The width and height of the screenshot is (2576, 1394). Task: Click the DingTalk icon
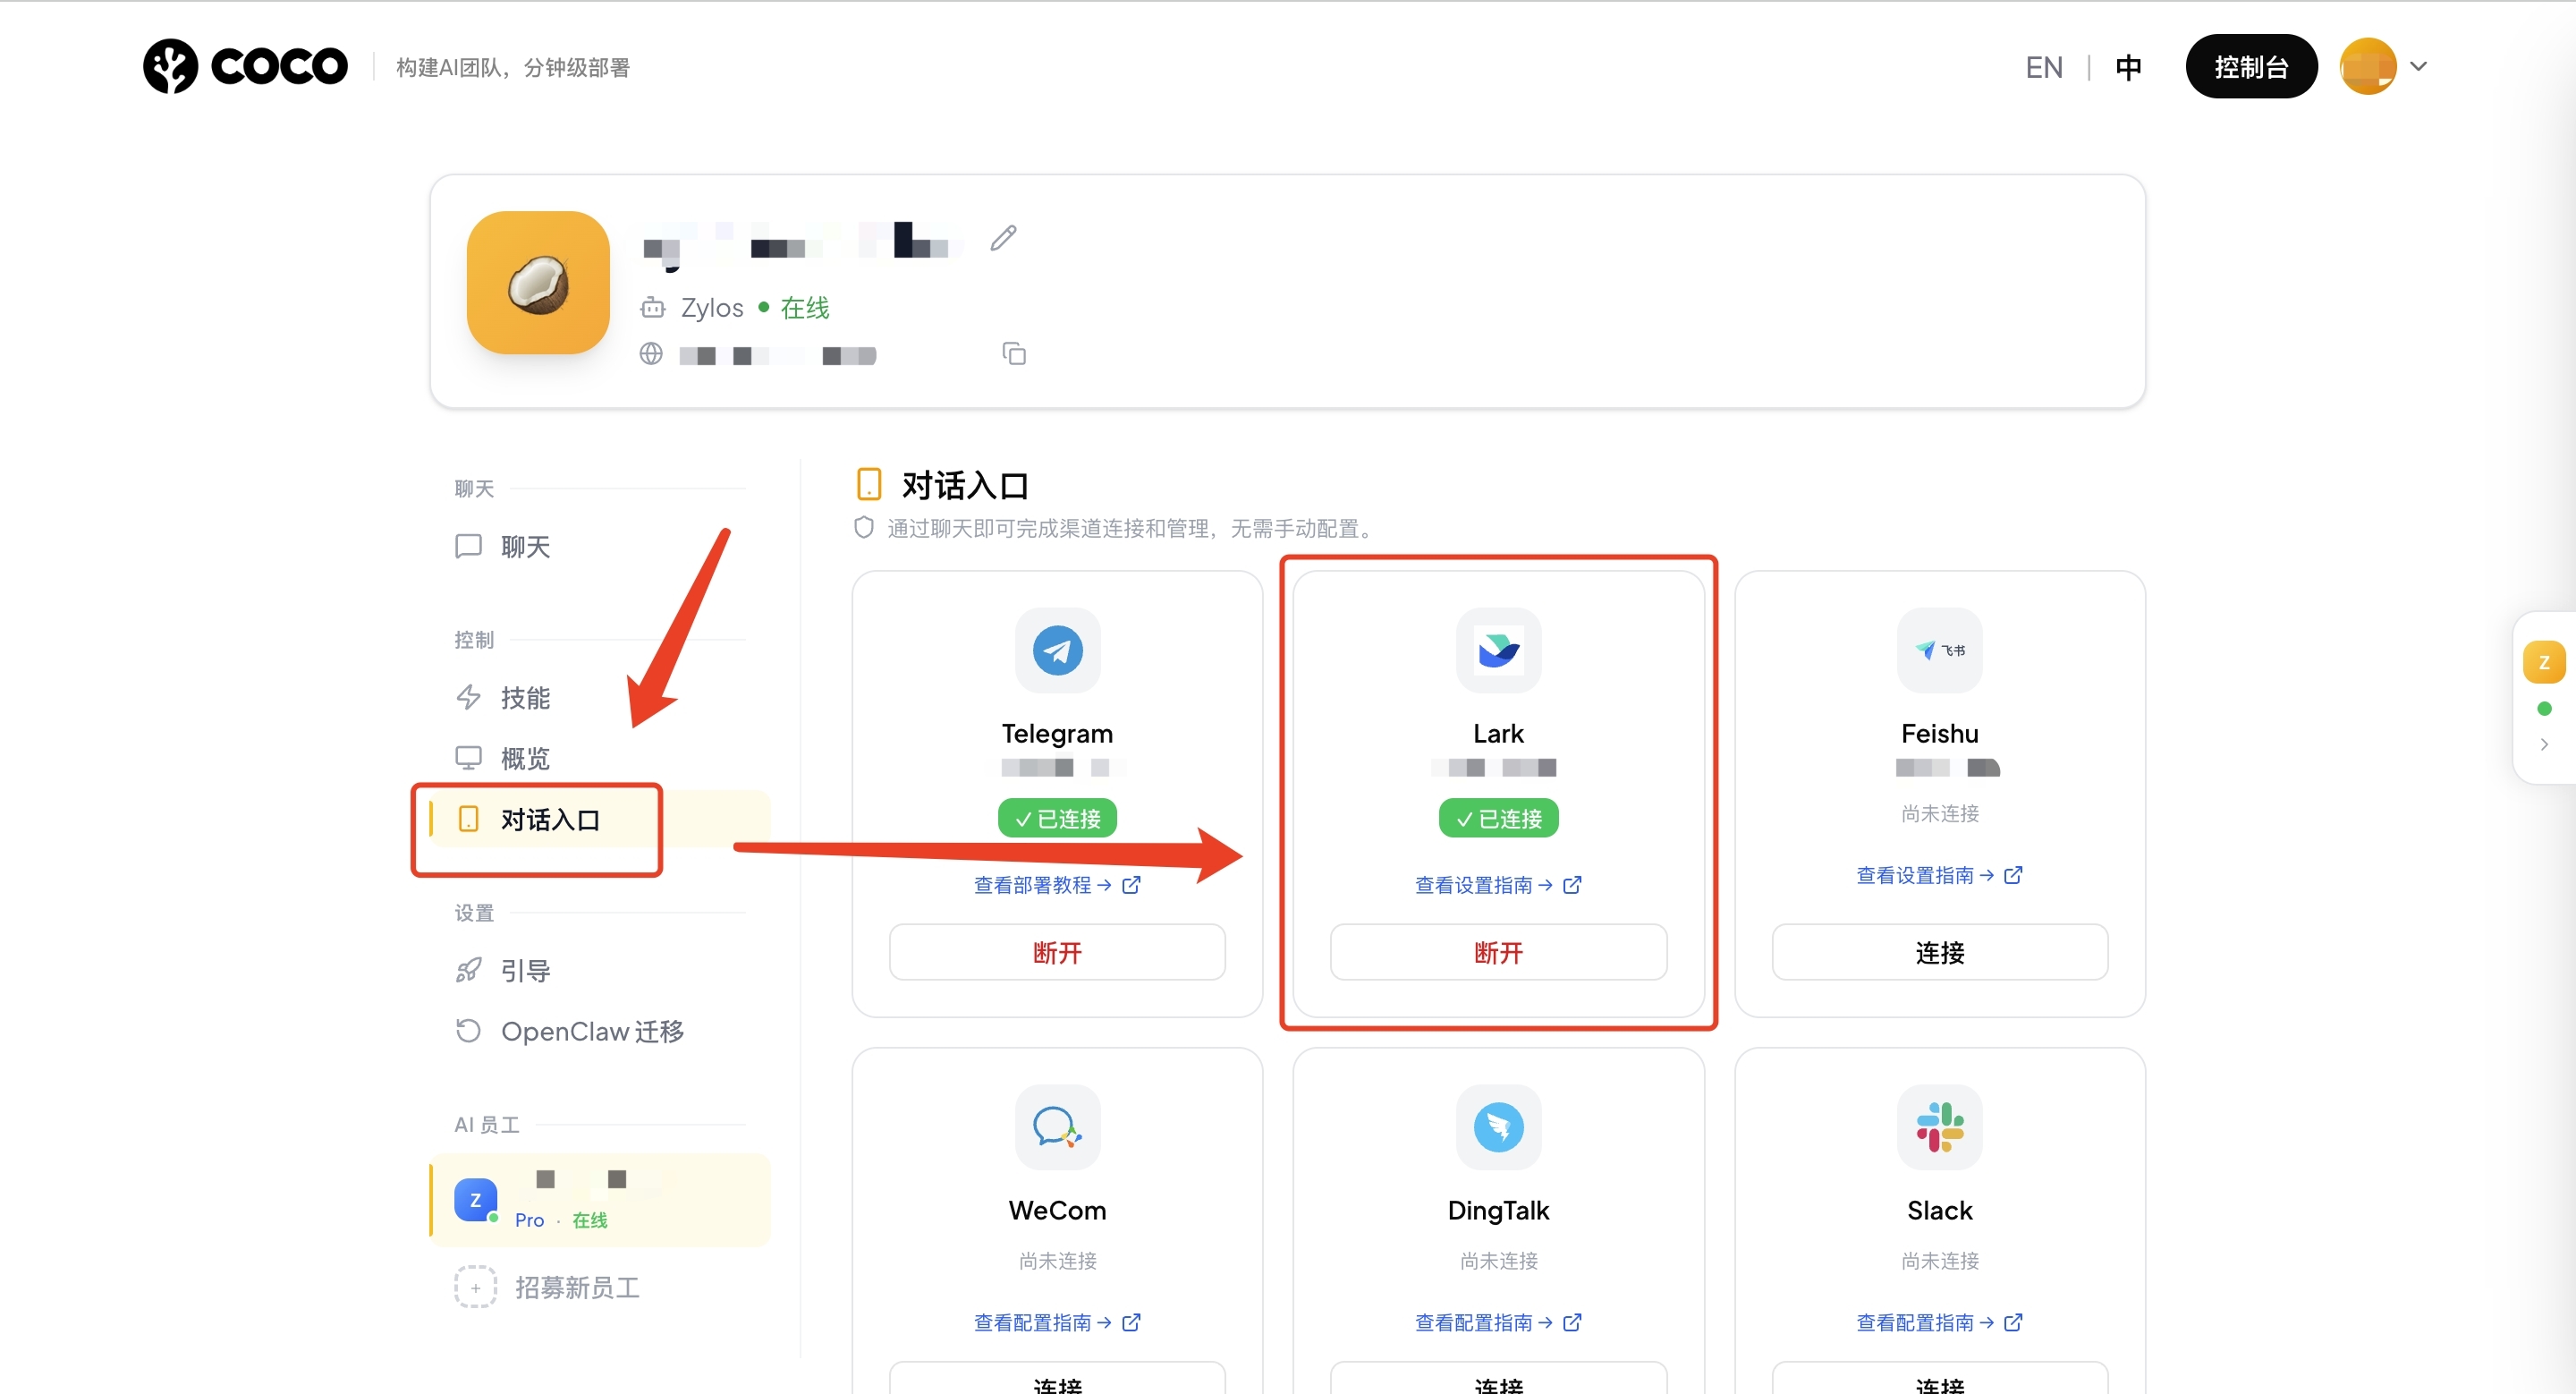(1498, 1127)
